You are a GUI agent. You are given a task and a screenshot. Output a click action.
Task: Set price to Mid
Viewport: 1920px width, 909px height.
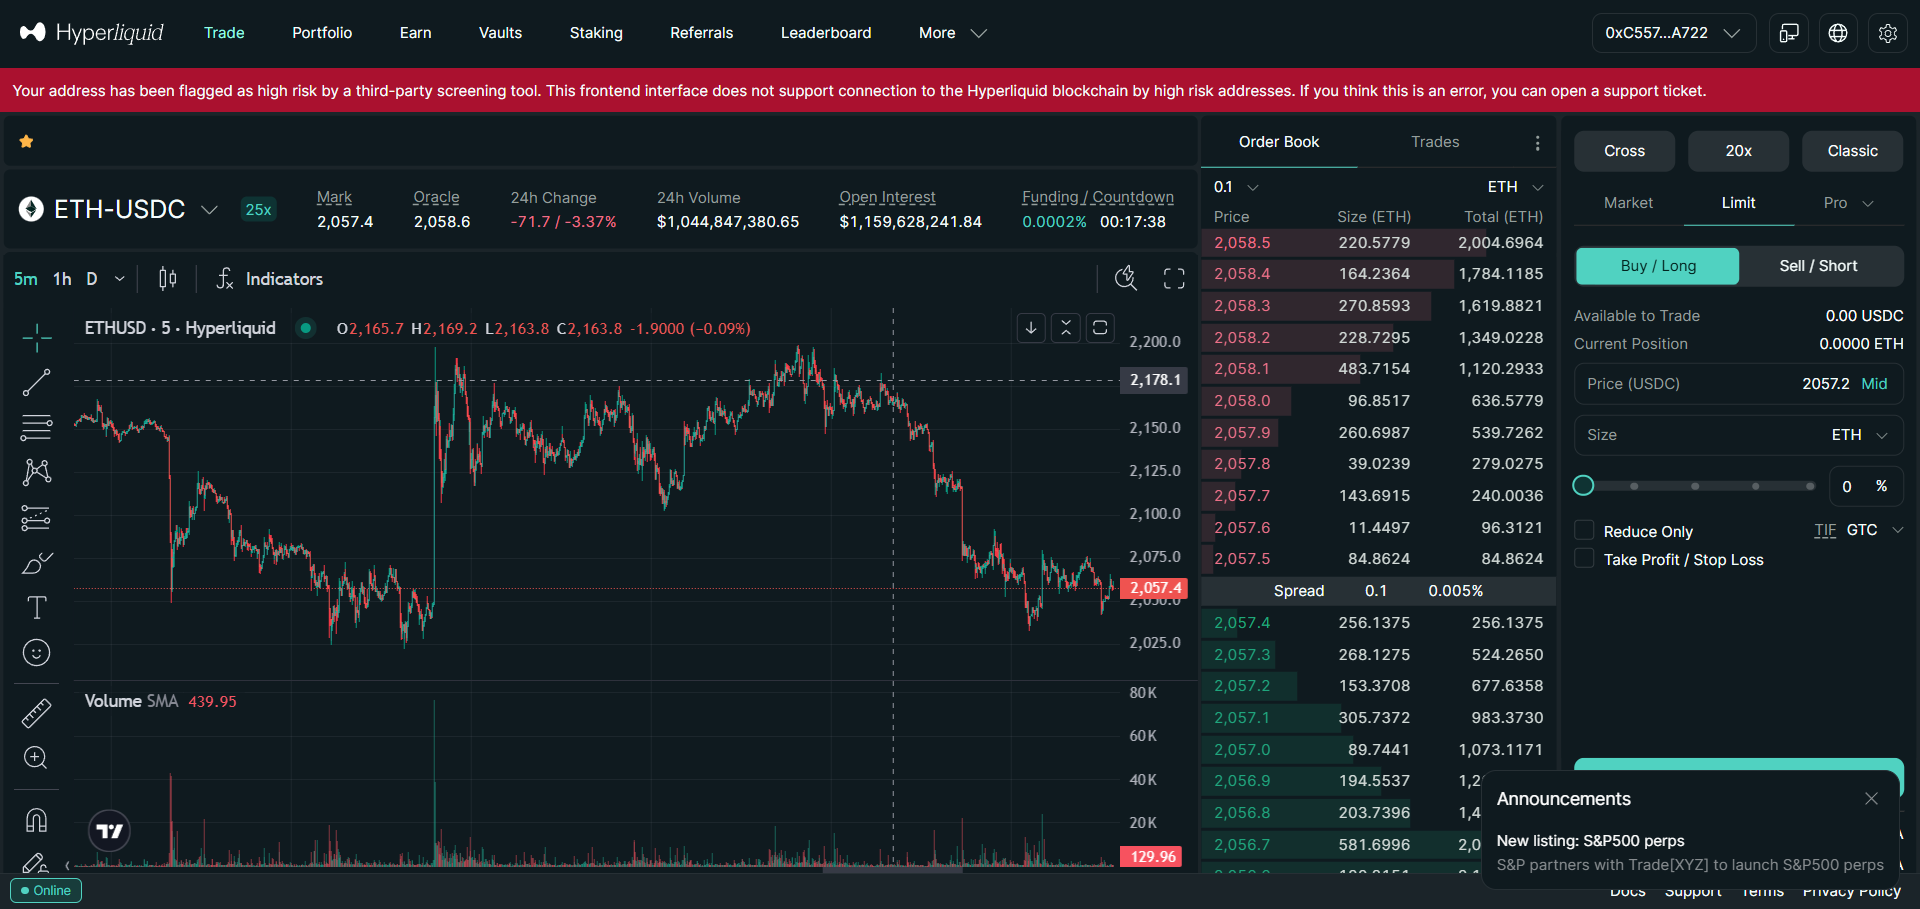(x=1874, y=384)
